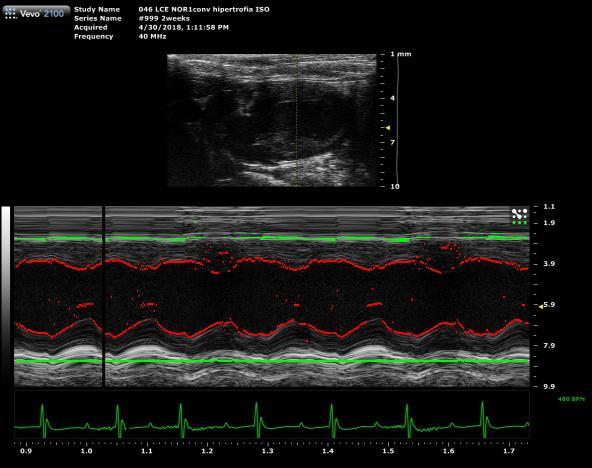This screenshot has width=592, height=468.
Task: Click acquisition date '4/30/2018, 1:11:58 PM'
Action: 183,28
